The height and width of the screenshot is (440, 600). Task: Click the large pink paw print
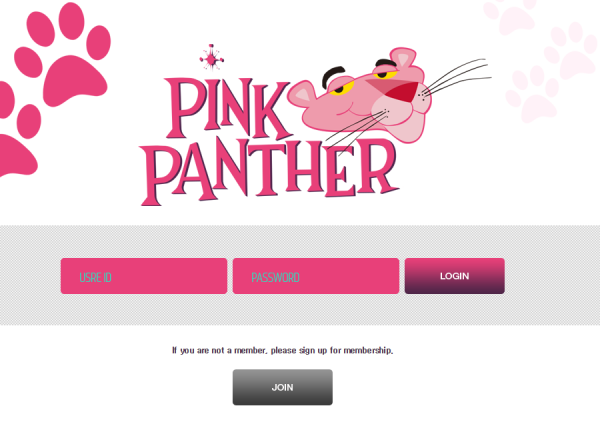pos(62,54)
